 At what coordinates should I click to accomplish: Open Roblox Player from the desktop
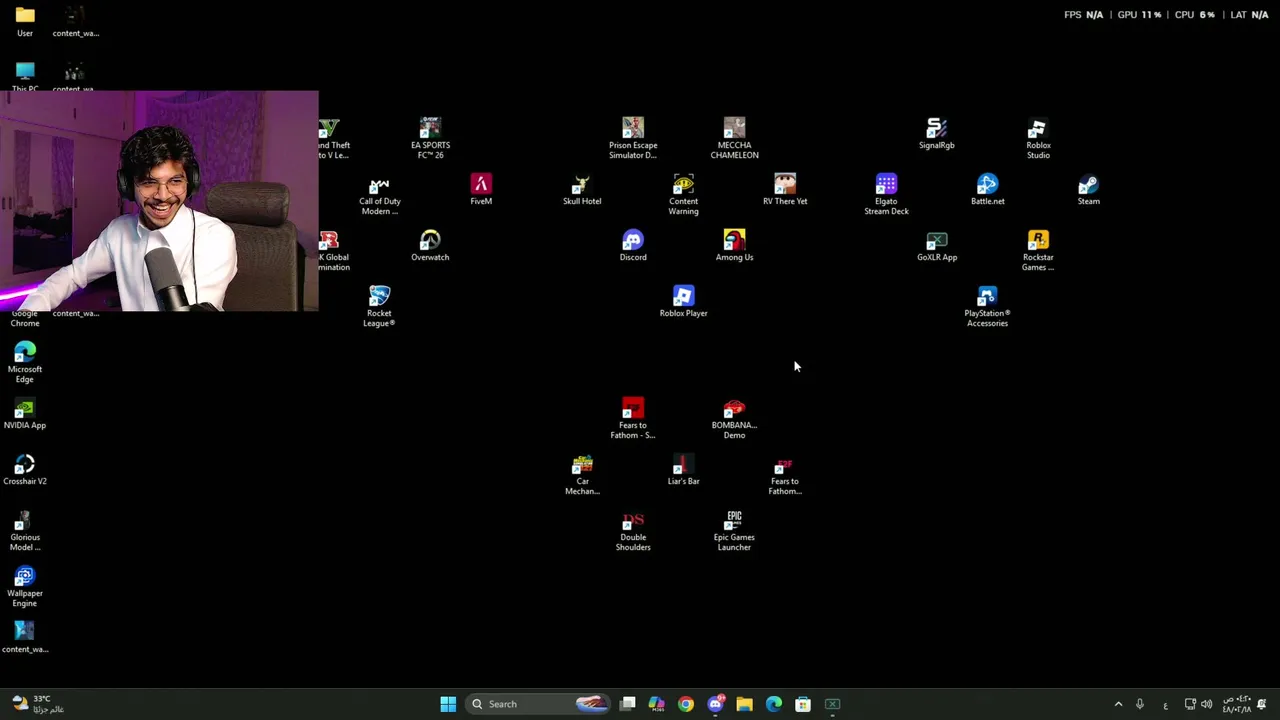(x=683, y=302)
